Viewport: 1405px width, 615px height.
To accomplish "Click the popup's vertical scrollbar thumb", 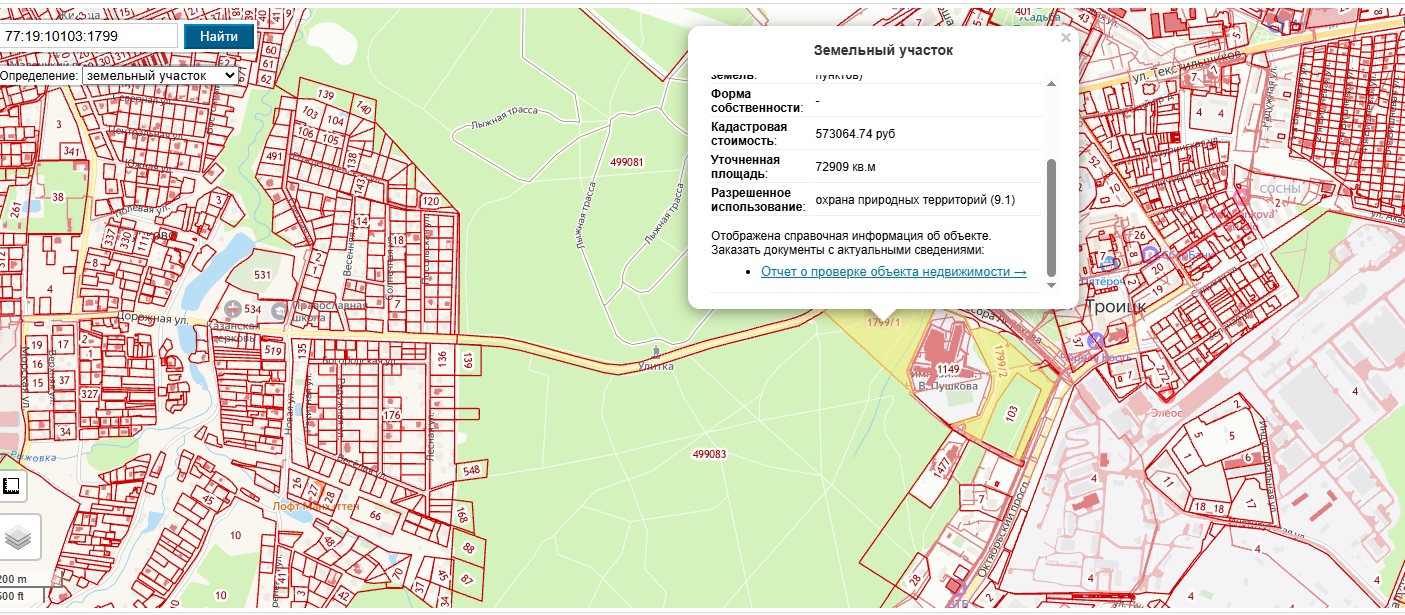I will [x=1050, y=217].
